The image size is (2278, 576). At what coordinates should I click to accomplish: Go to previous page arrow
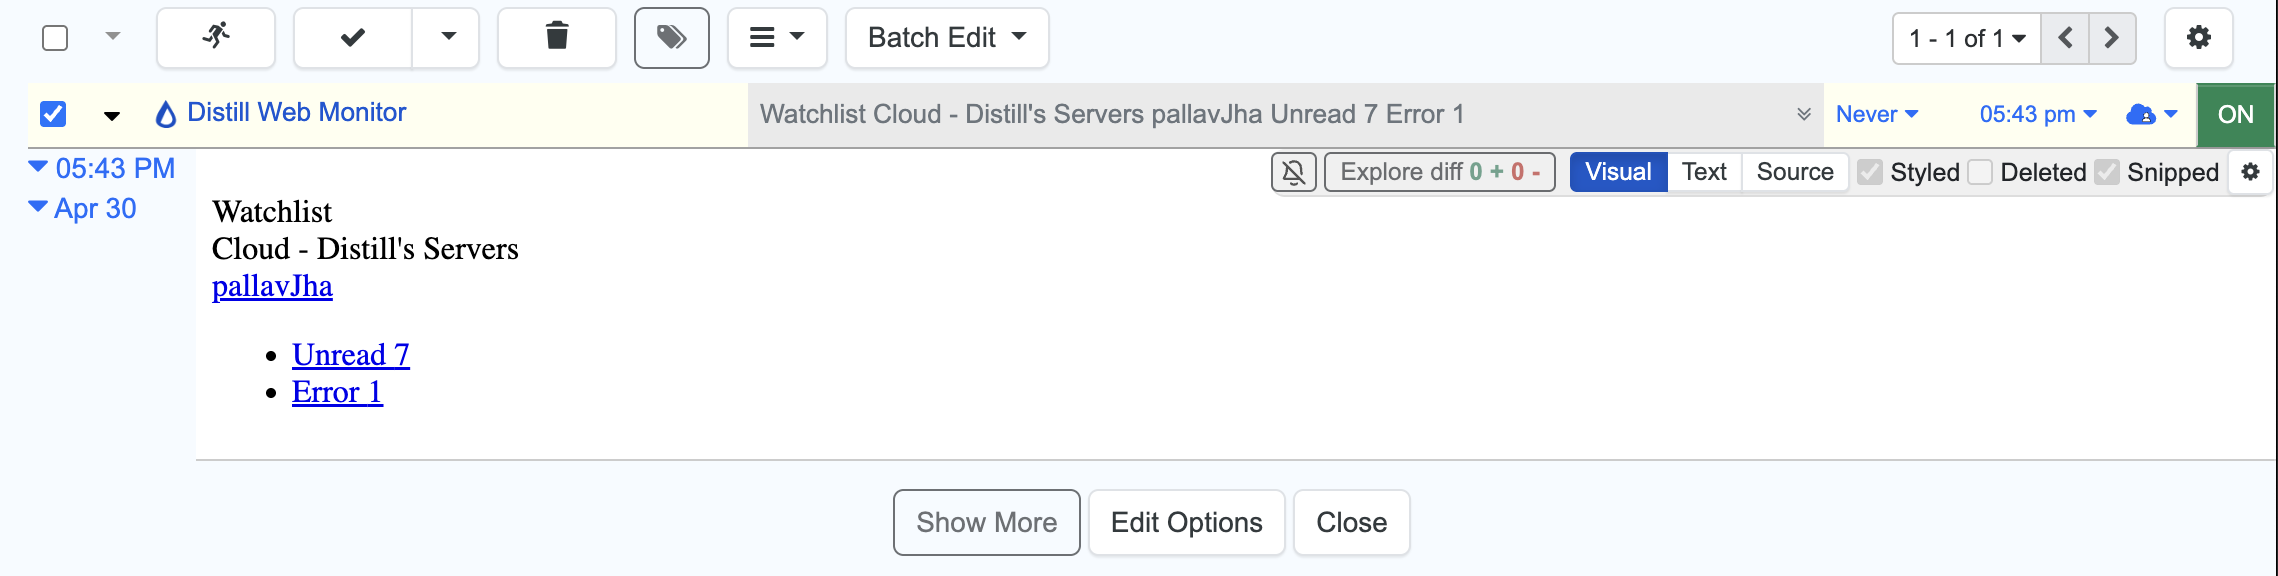(2065, 38)
